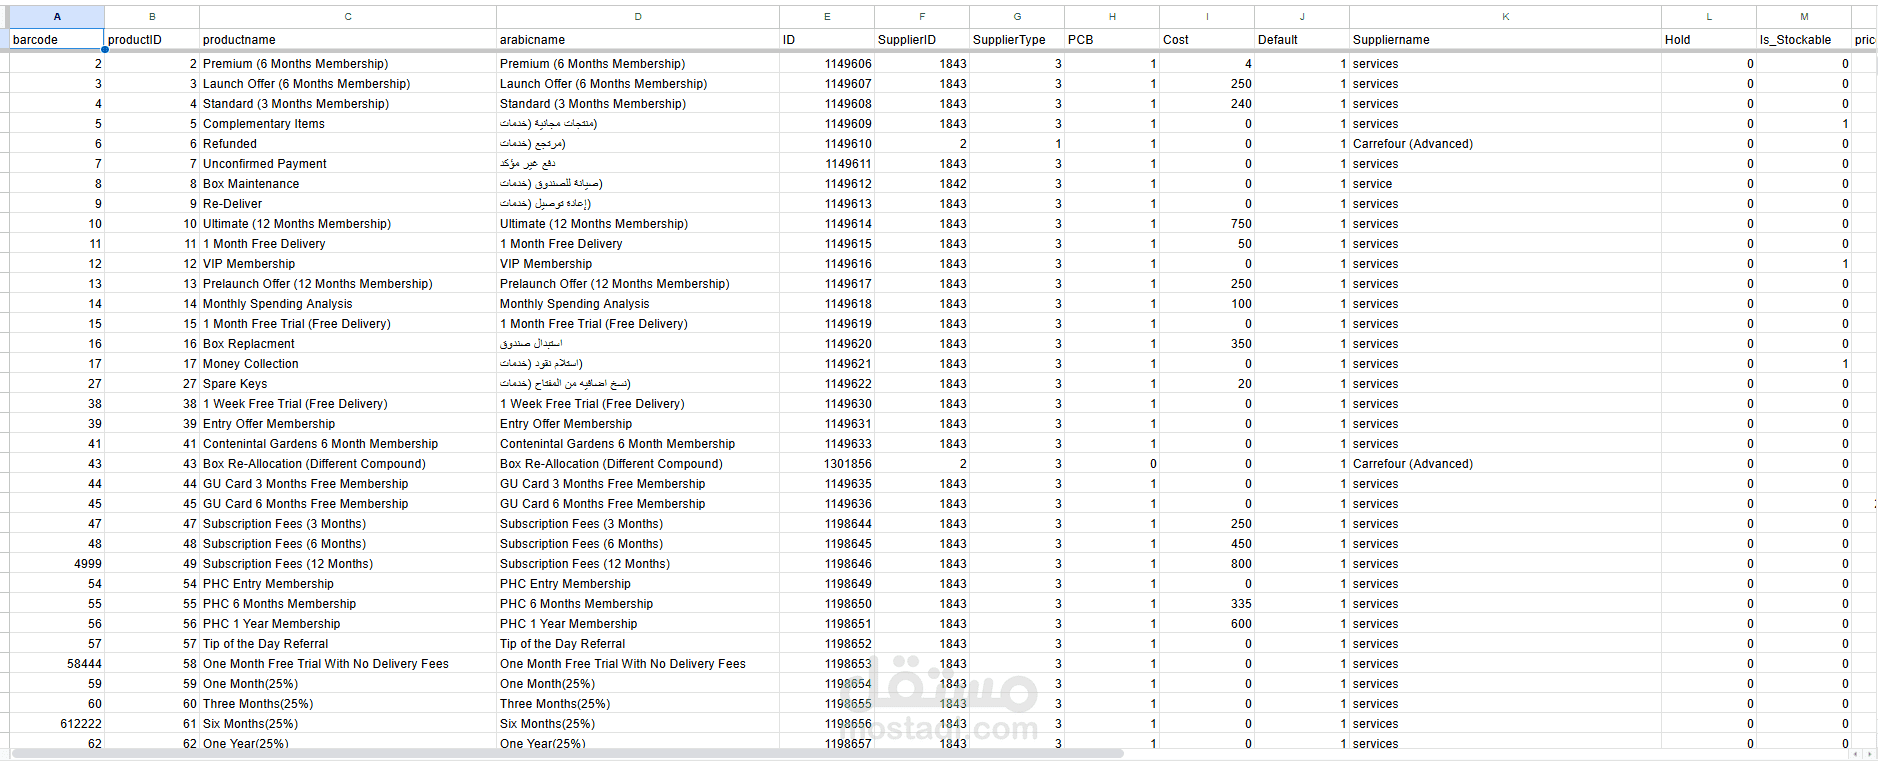1878x761 pixels.
Task: Click arabicname cell 'Box Re-Allocation (Different Compound)'
Action: coord(638,464)
